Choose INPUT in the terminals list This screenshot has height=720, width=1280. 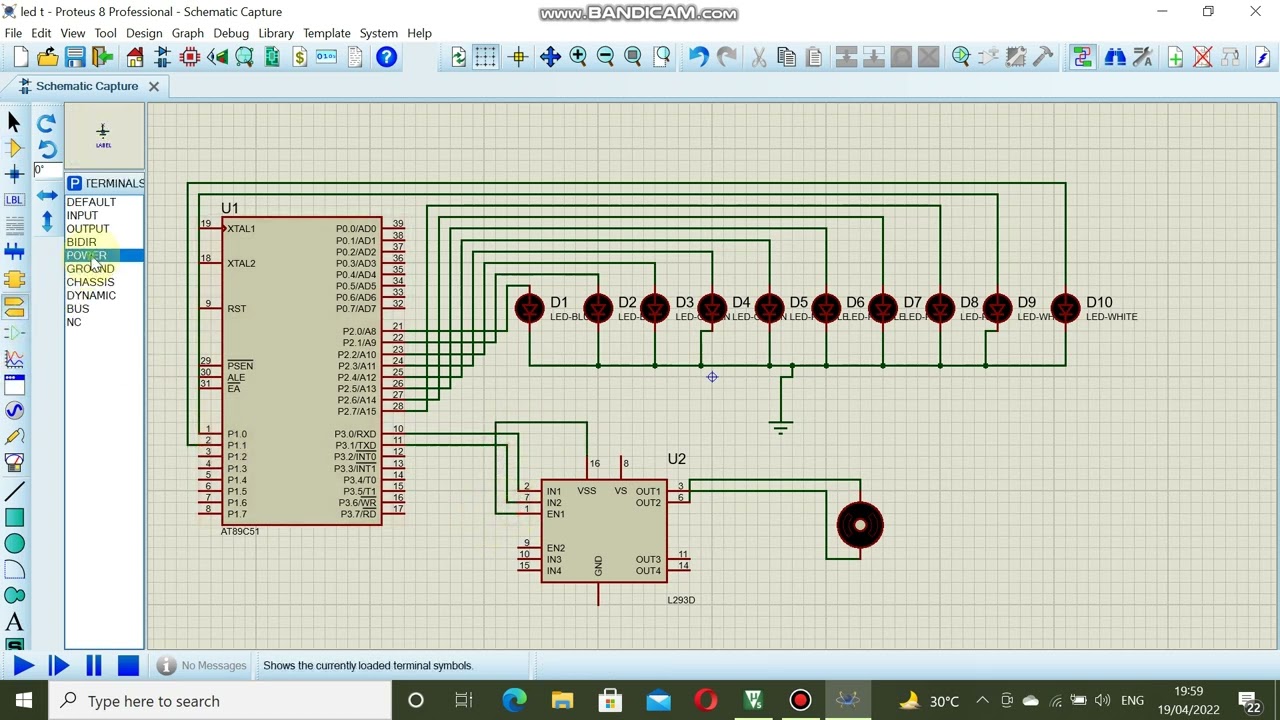click(x=82, y=215)
